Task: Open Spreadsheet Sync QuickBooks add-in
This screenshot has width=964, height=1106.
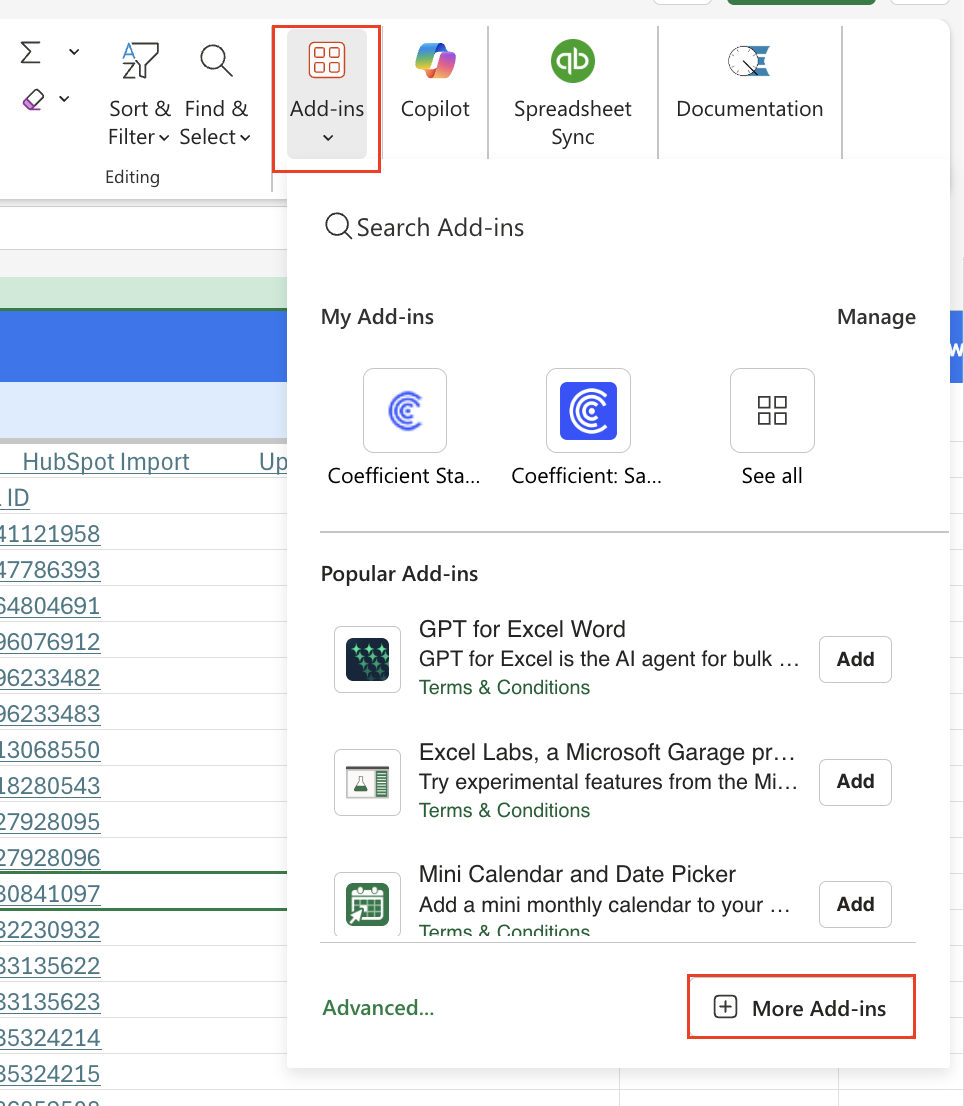Action: [572, 62]
